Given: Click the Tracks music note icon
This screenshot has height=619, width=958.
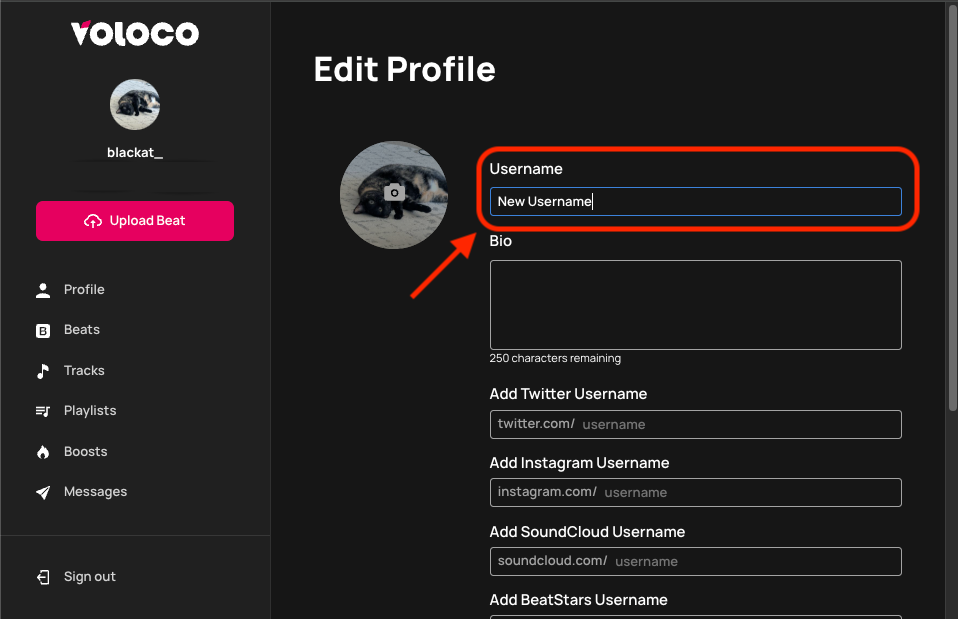Looking at the screenshot, I should pos(43,371).
